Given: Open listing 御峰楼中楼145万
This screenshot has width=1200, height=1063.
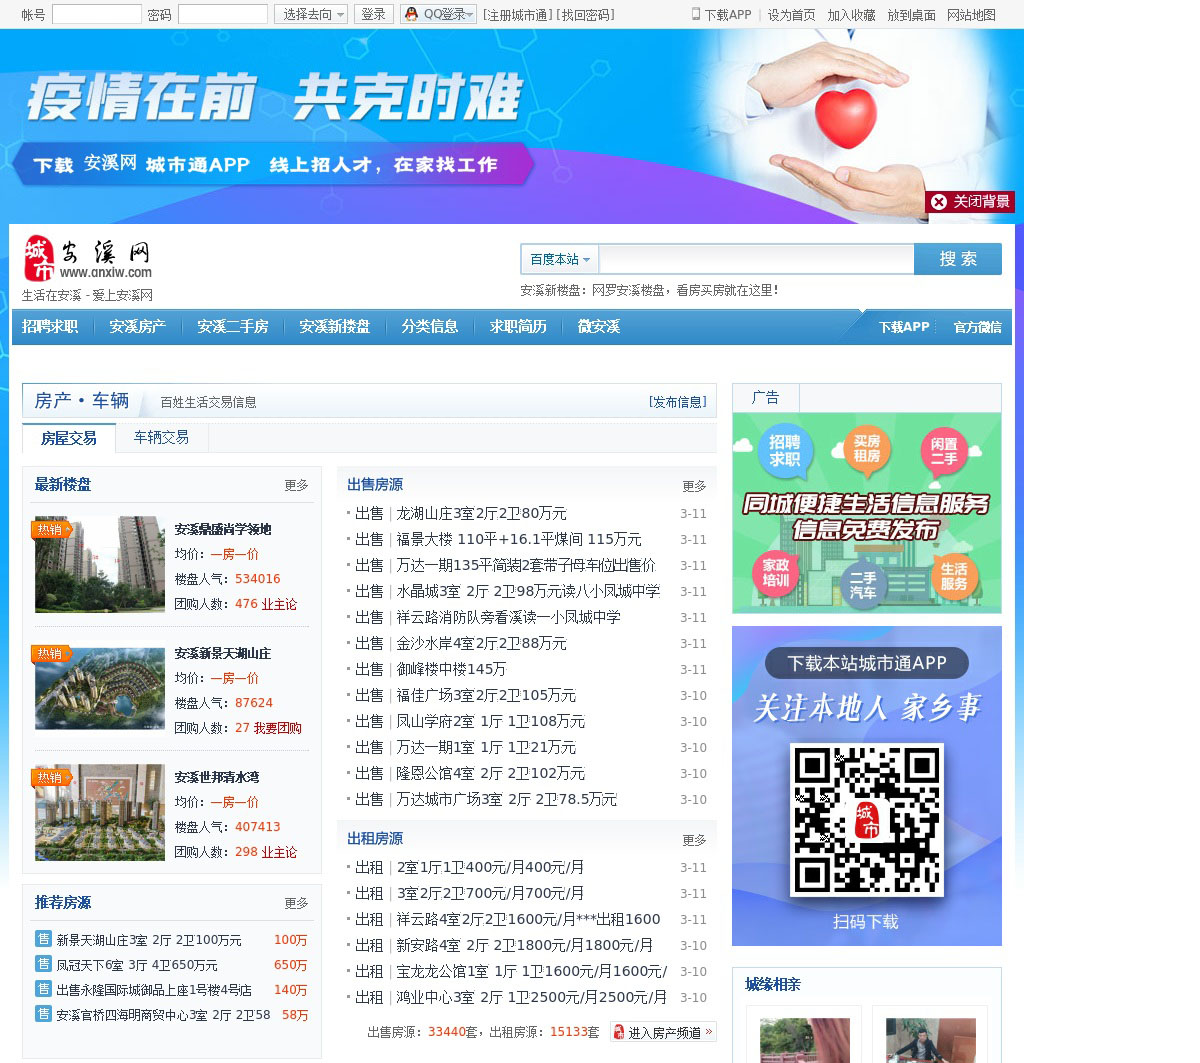Looking at the screenshot, I should 451,669.
